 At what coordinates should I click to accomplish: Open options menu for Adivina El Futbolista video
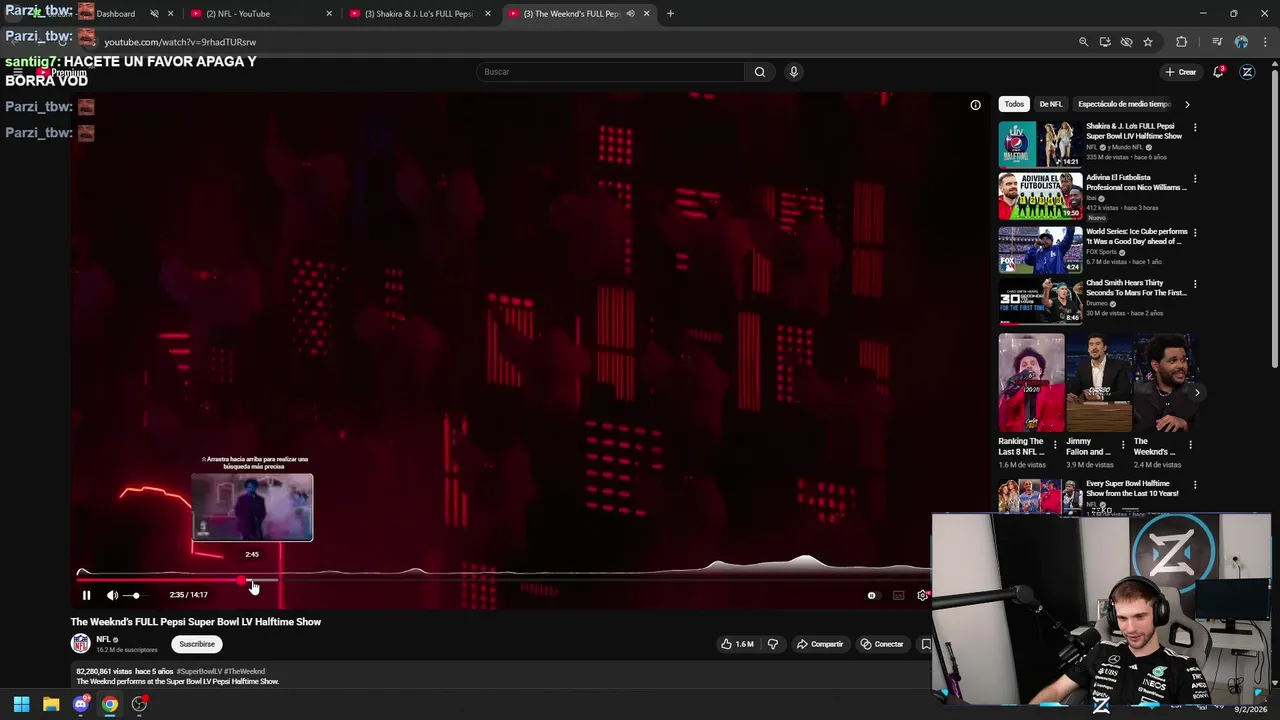(1194, 180)
